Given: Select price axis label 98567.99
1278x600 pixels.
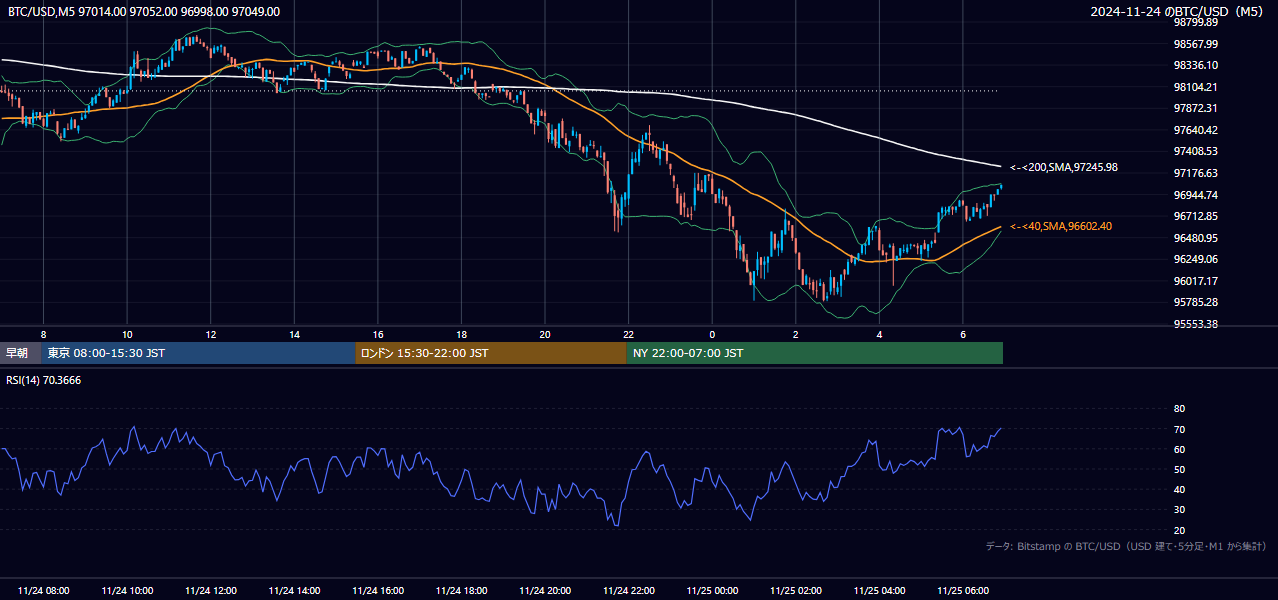Looking at the screenshot, I should click(1197, 44).
